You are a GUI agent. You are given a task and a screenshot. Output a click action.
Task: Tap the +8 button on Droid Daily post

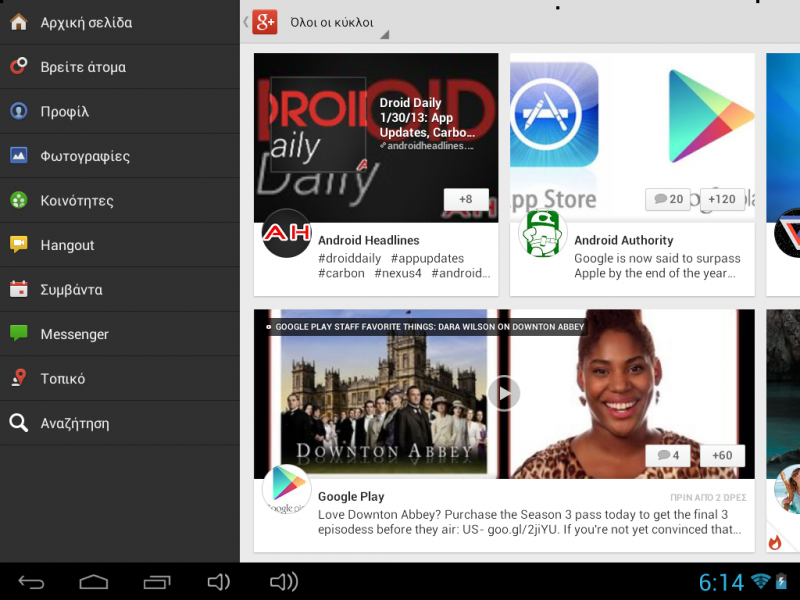466,199
